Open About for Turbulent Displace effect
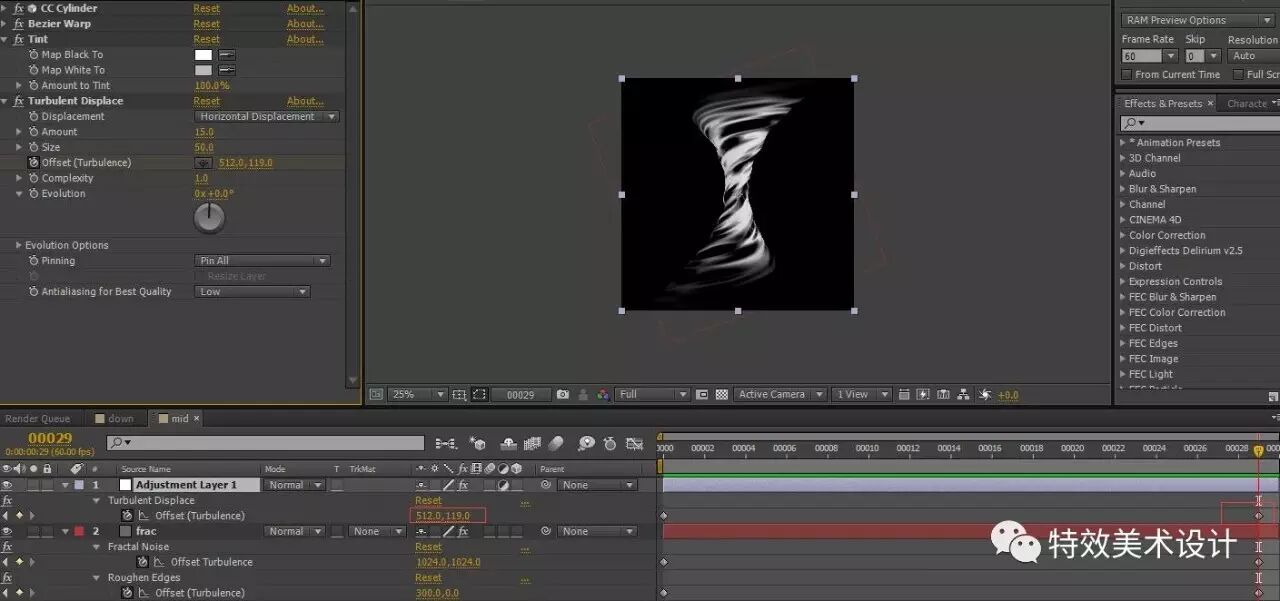 point(305,100)
